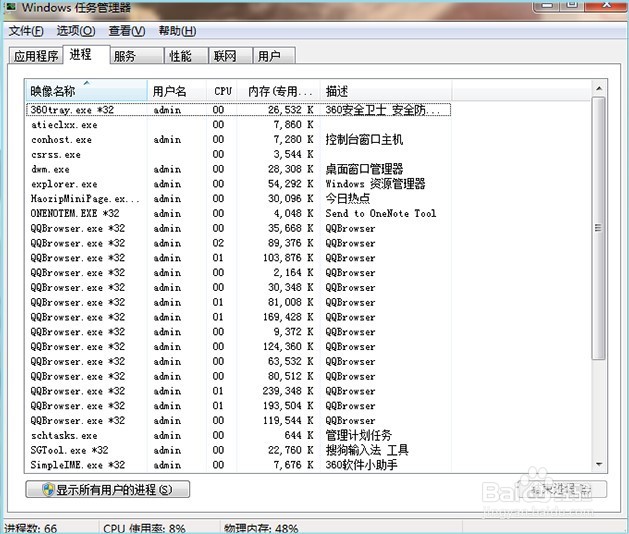Click the 显示所有用户的进程 button
The height and width of the screenshot is (534, 629).
tap(108, 489)
